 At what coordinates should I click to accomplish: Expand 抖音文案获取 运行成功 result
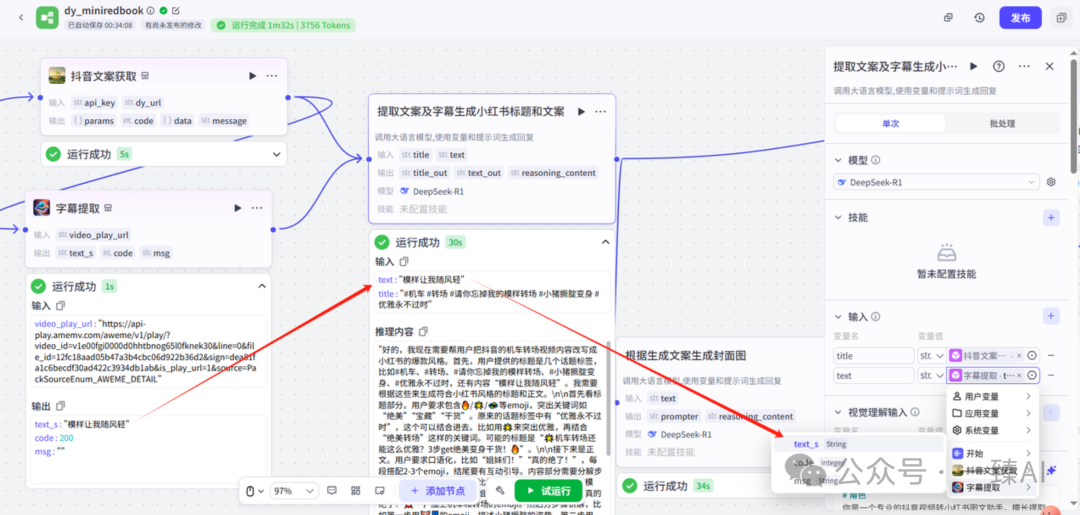[x=276, y=154]
